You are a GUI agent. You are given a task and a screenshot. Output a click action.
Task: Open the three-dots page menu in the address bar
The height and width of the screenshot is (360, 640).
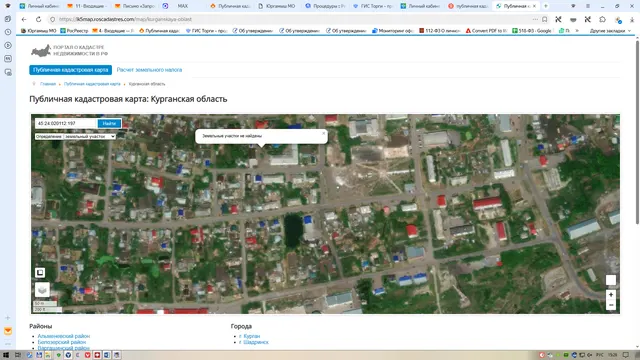click(535, 19)
